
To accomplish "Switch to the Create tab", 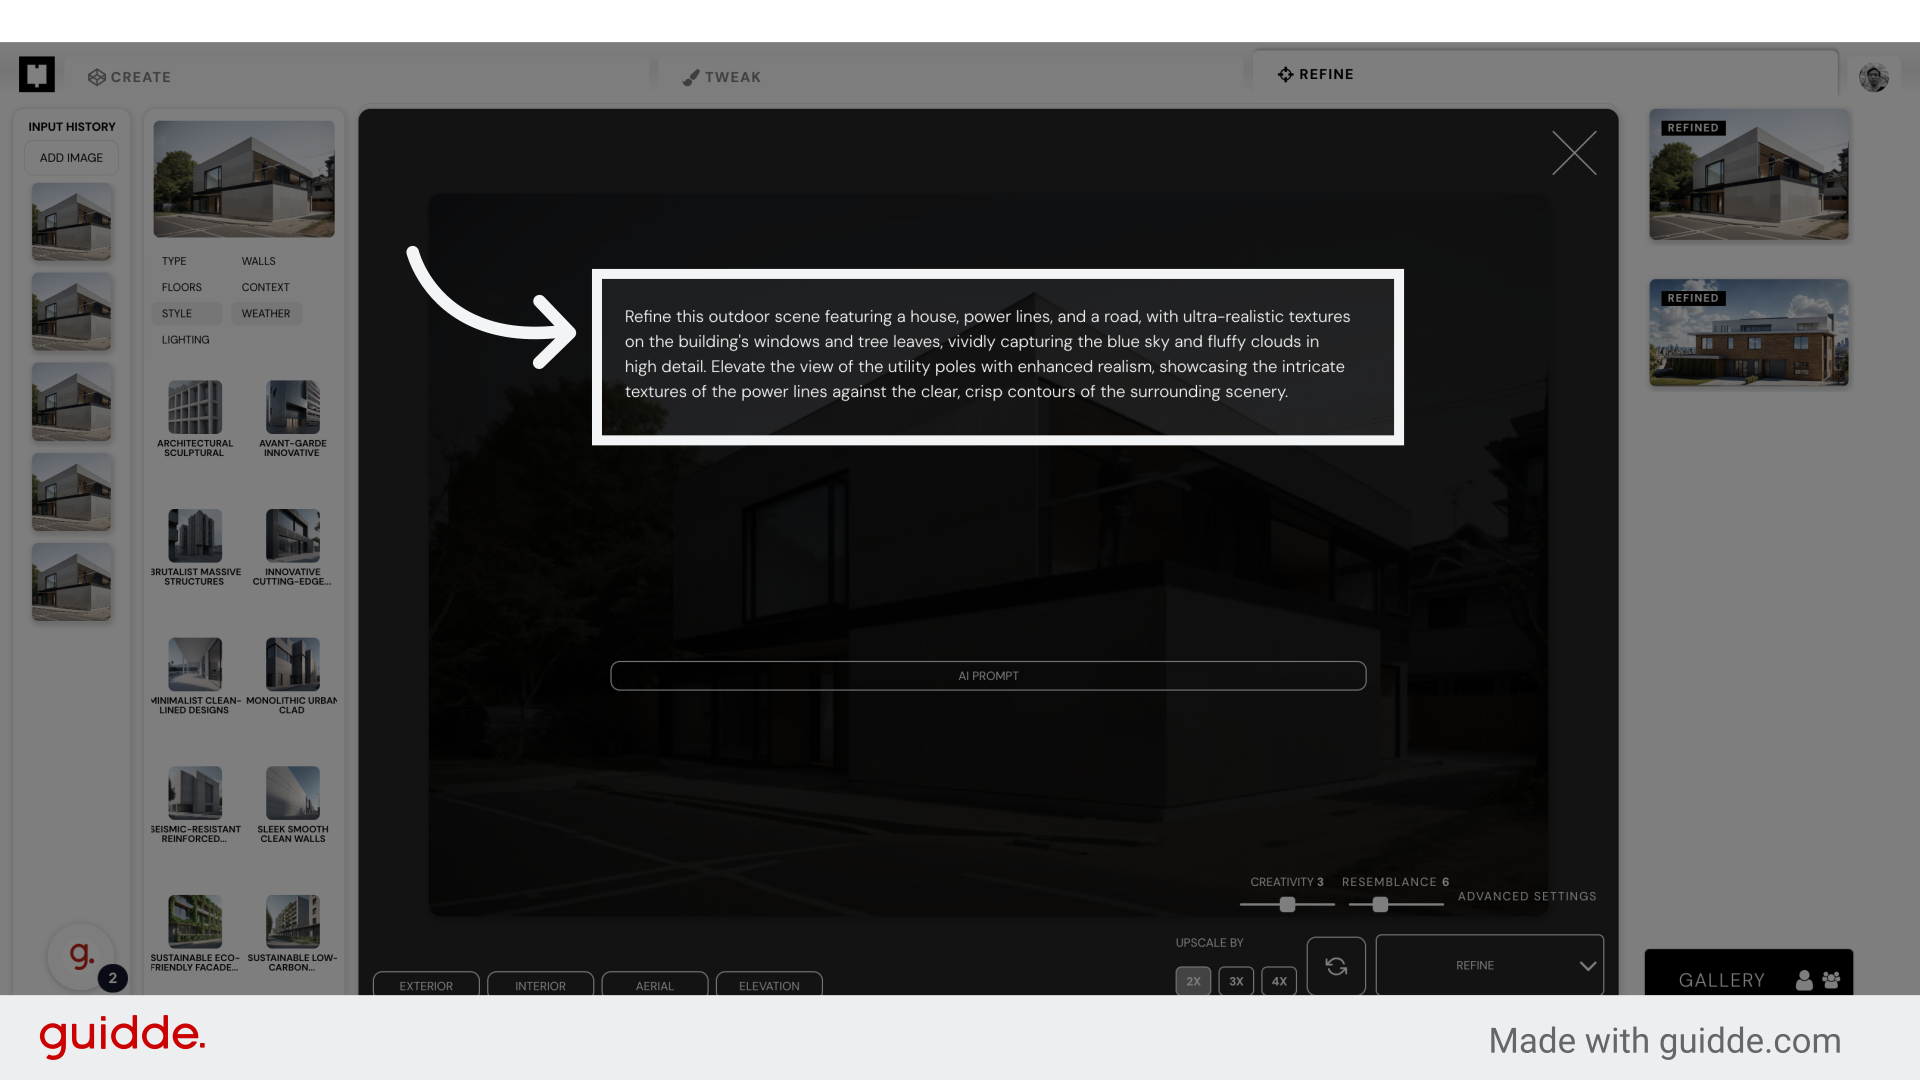I will coord(130,77).
